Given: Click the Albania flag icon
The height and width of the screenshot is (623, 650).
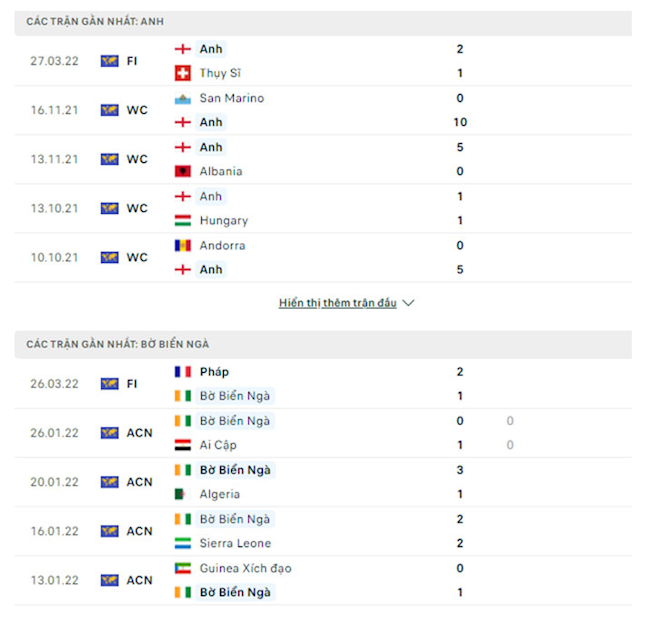Looking at the screenshot, I should click(183, 171).
